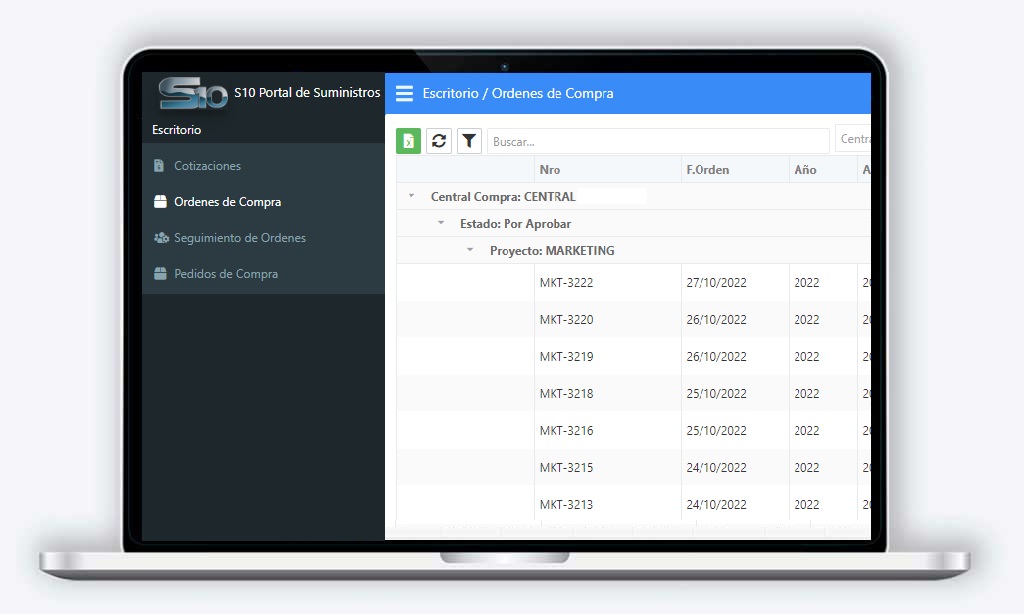This screenshot has height=614, width=1024.
Task: Collapse the Proyecto: MARKETING group
Action: [470, 250]
